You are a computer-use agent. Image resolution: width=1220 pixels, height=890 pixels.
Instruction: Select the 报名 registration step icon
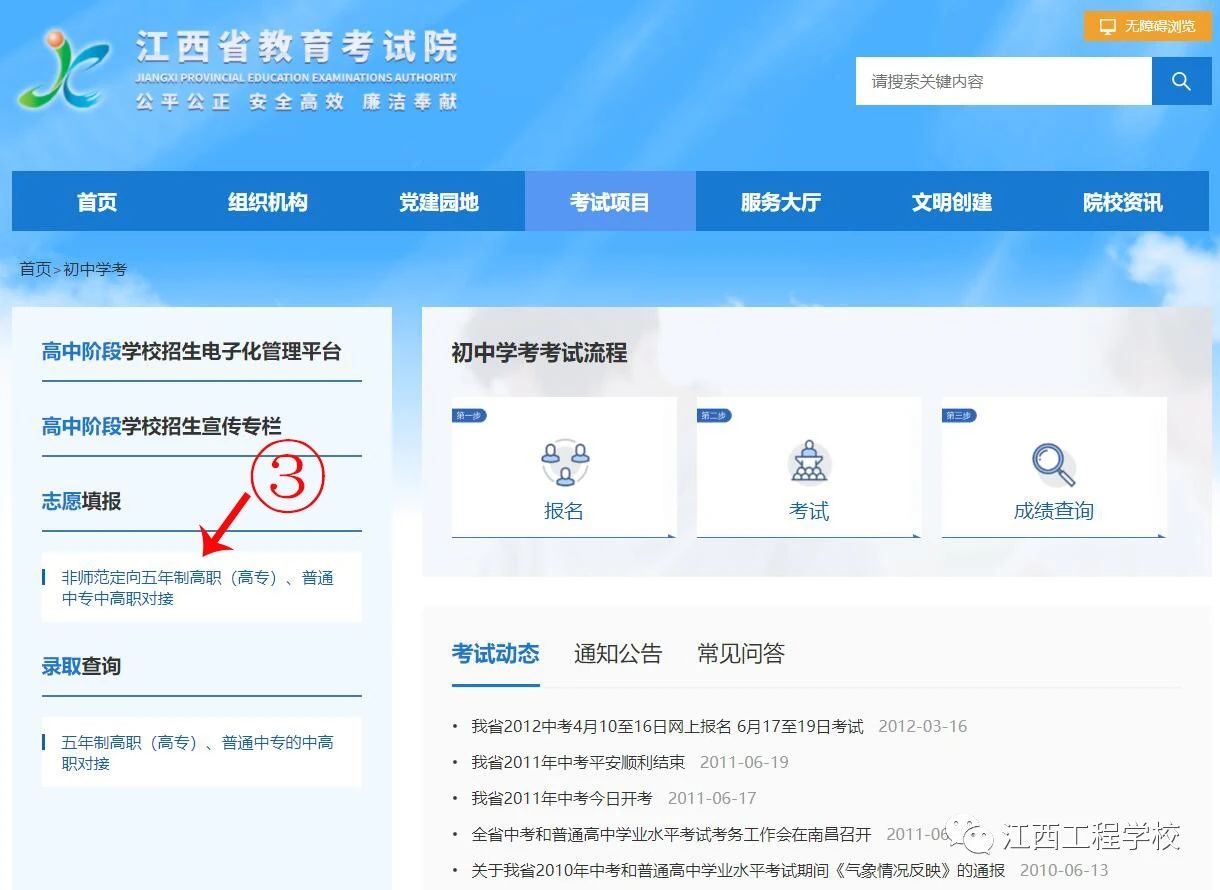coord(564,463)
